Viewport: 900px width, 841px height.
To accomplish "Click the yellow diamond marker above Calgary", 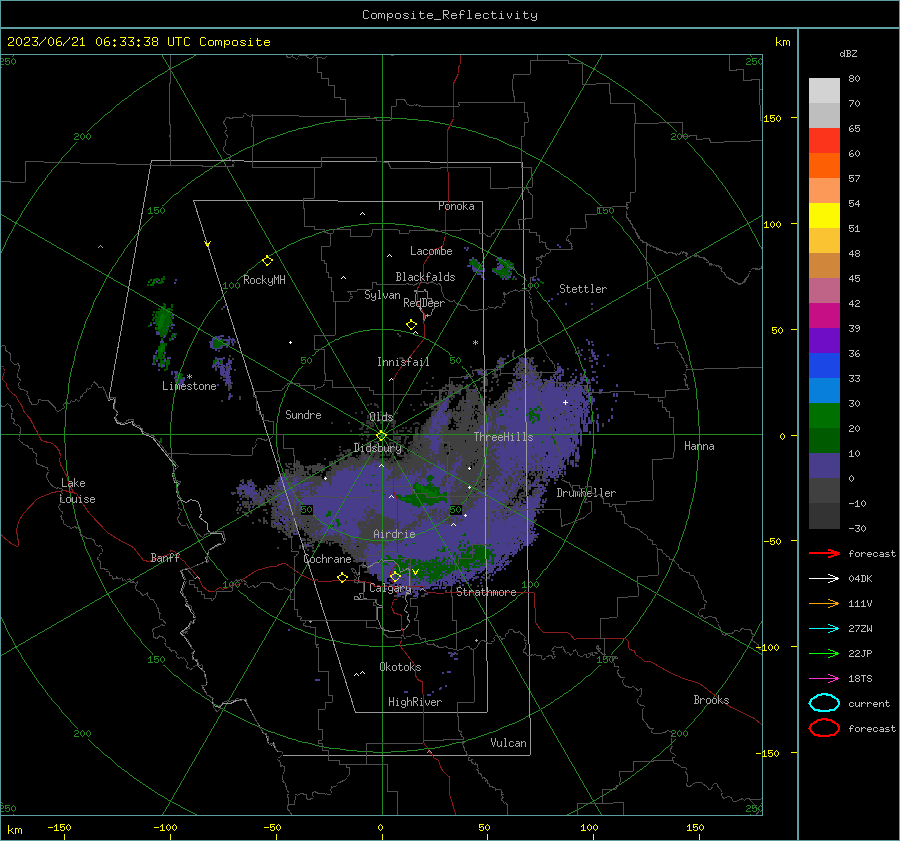I will point(395,576).
